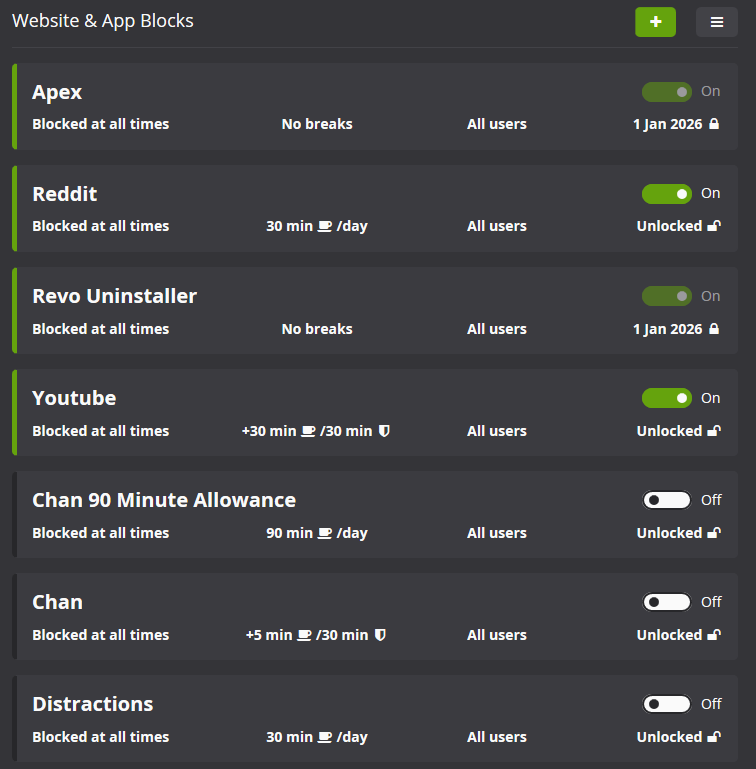Open the Reddit block title
The width and height of the screenshot is (756, 769).
pyautogui.click(x=65, y=194)
